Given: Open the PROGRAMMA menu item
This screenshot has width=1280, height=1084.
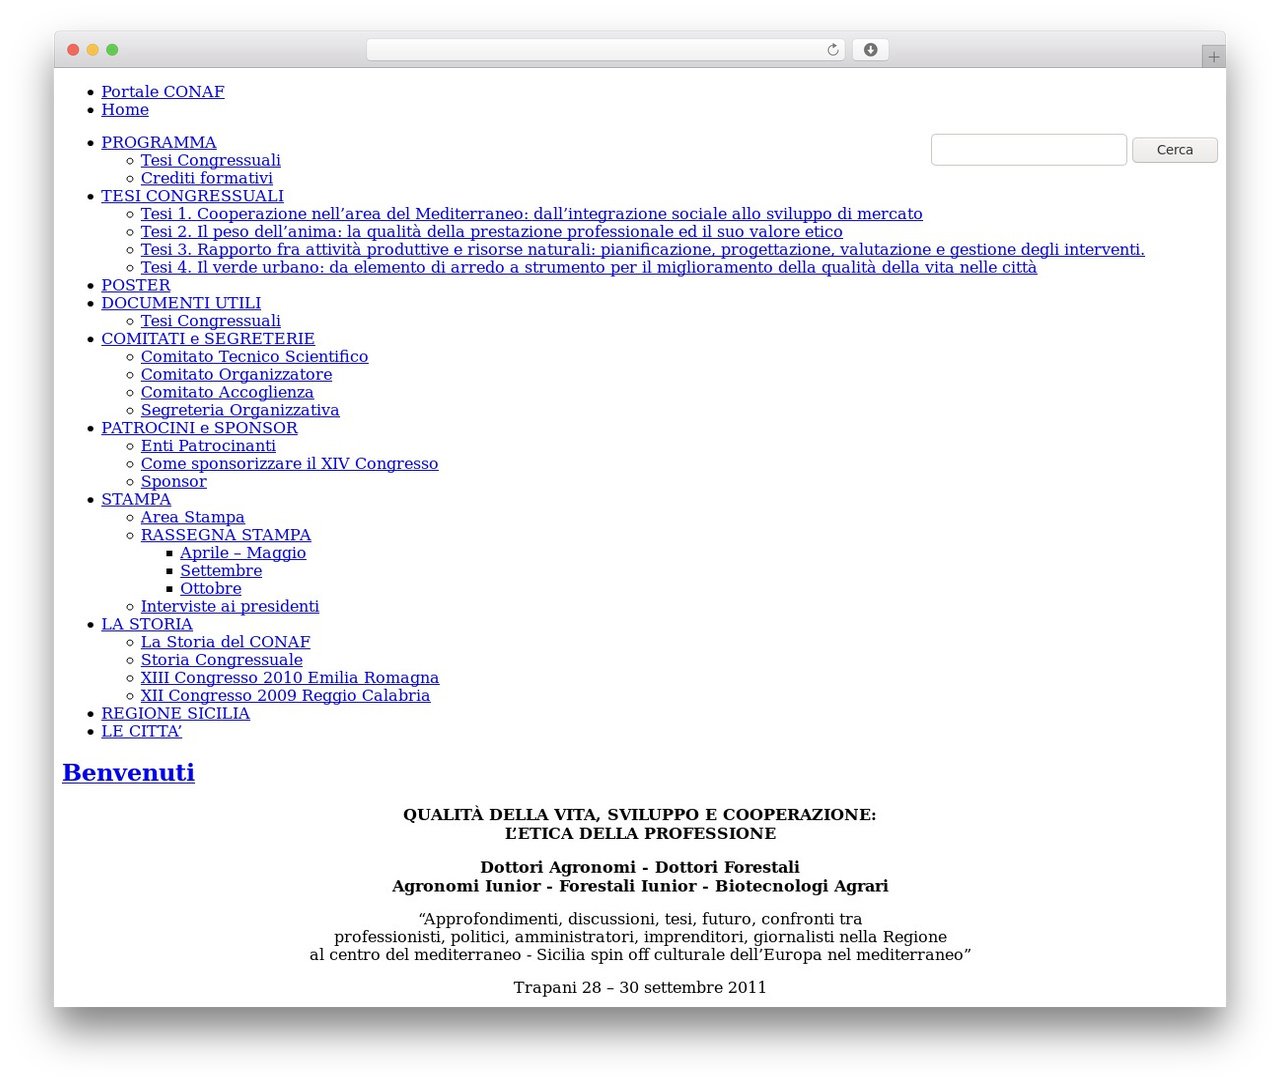Looking at the screenshot, I should [x=159, y=143].
